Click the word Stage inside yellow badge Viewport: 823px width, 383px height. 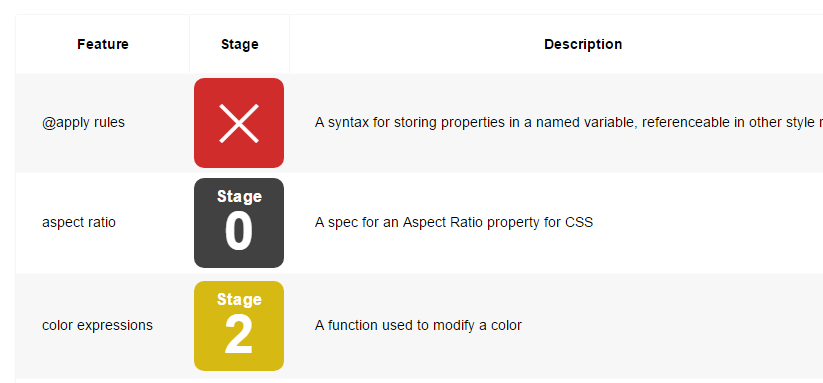coord(239,299)
